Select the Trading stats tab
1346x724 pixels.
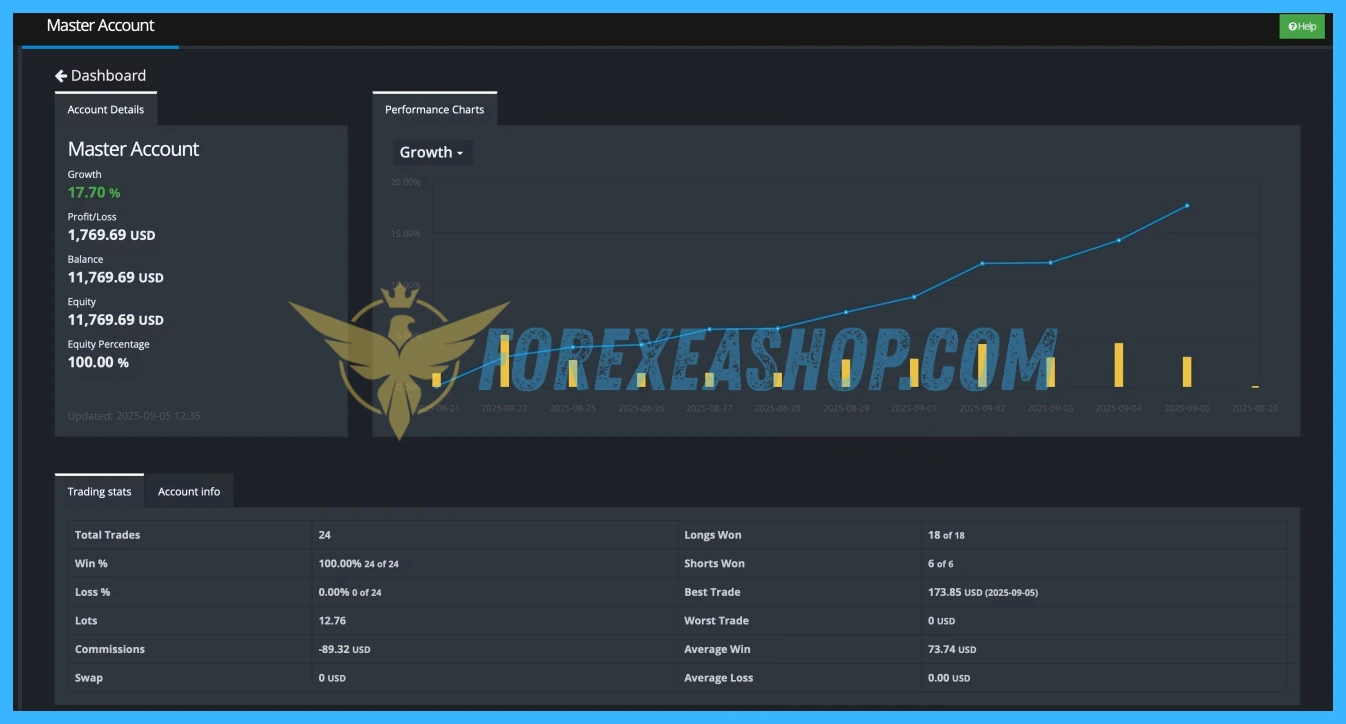click(99, 491)
